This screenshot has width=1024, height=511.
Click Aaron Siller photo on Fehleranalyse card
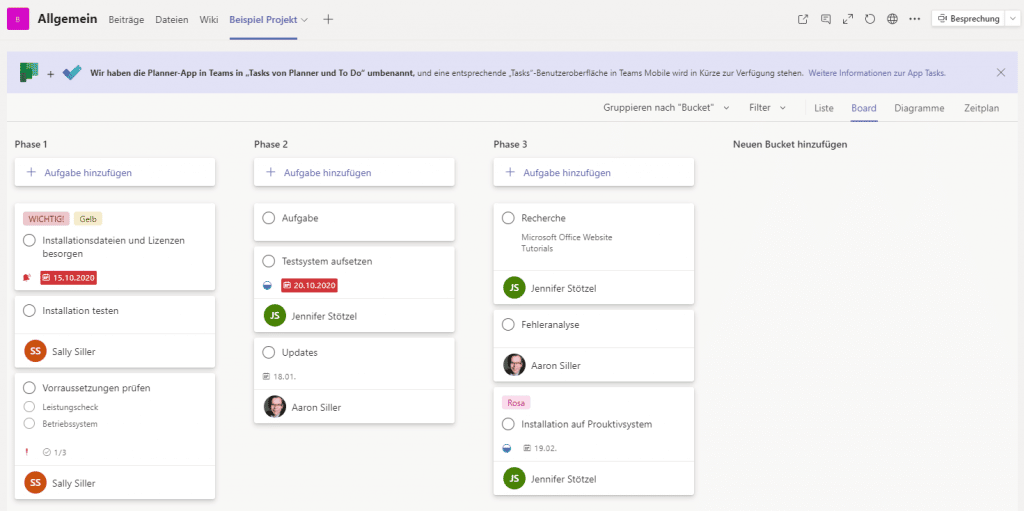[x=515, y=365]
